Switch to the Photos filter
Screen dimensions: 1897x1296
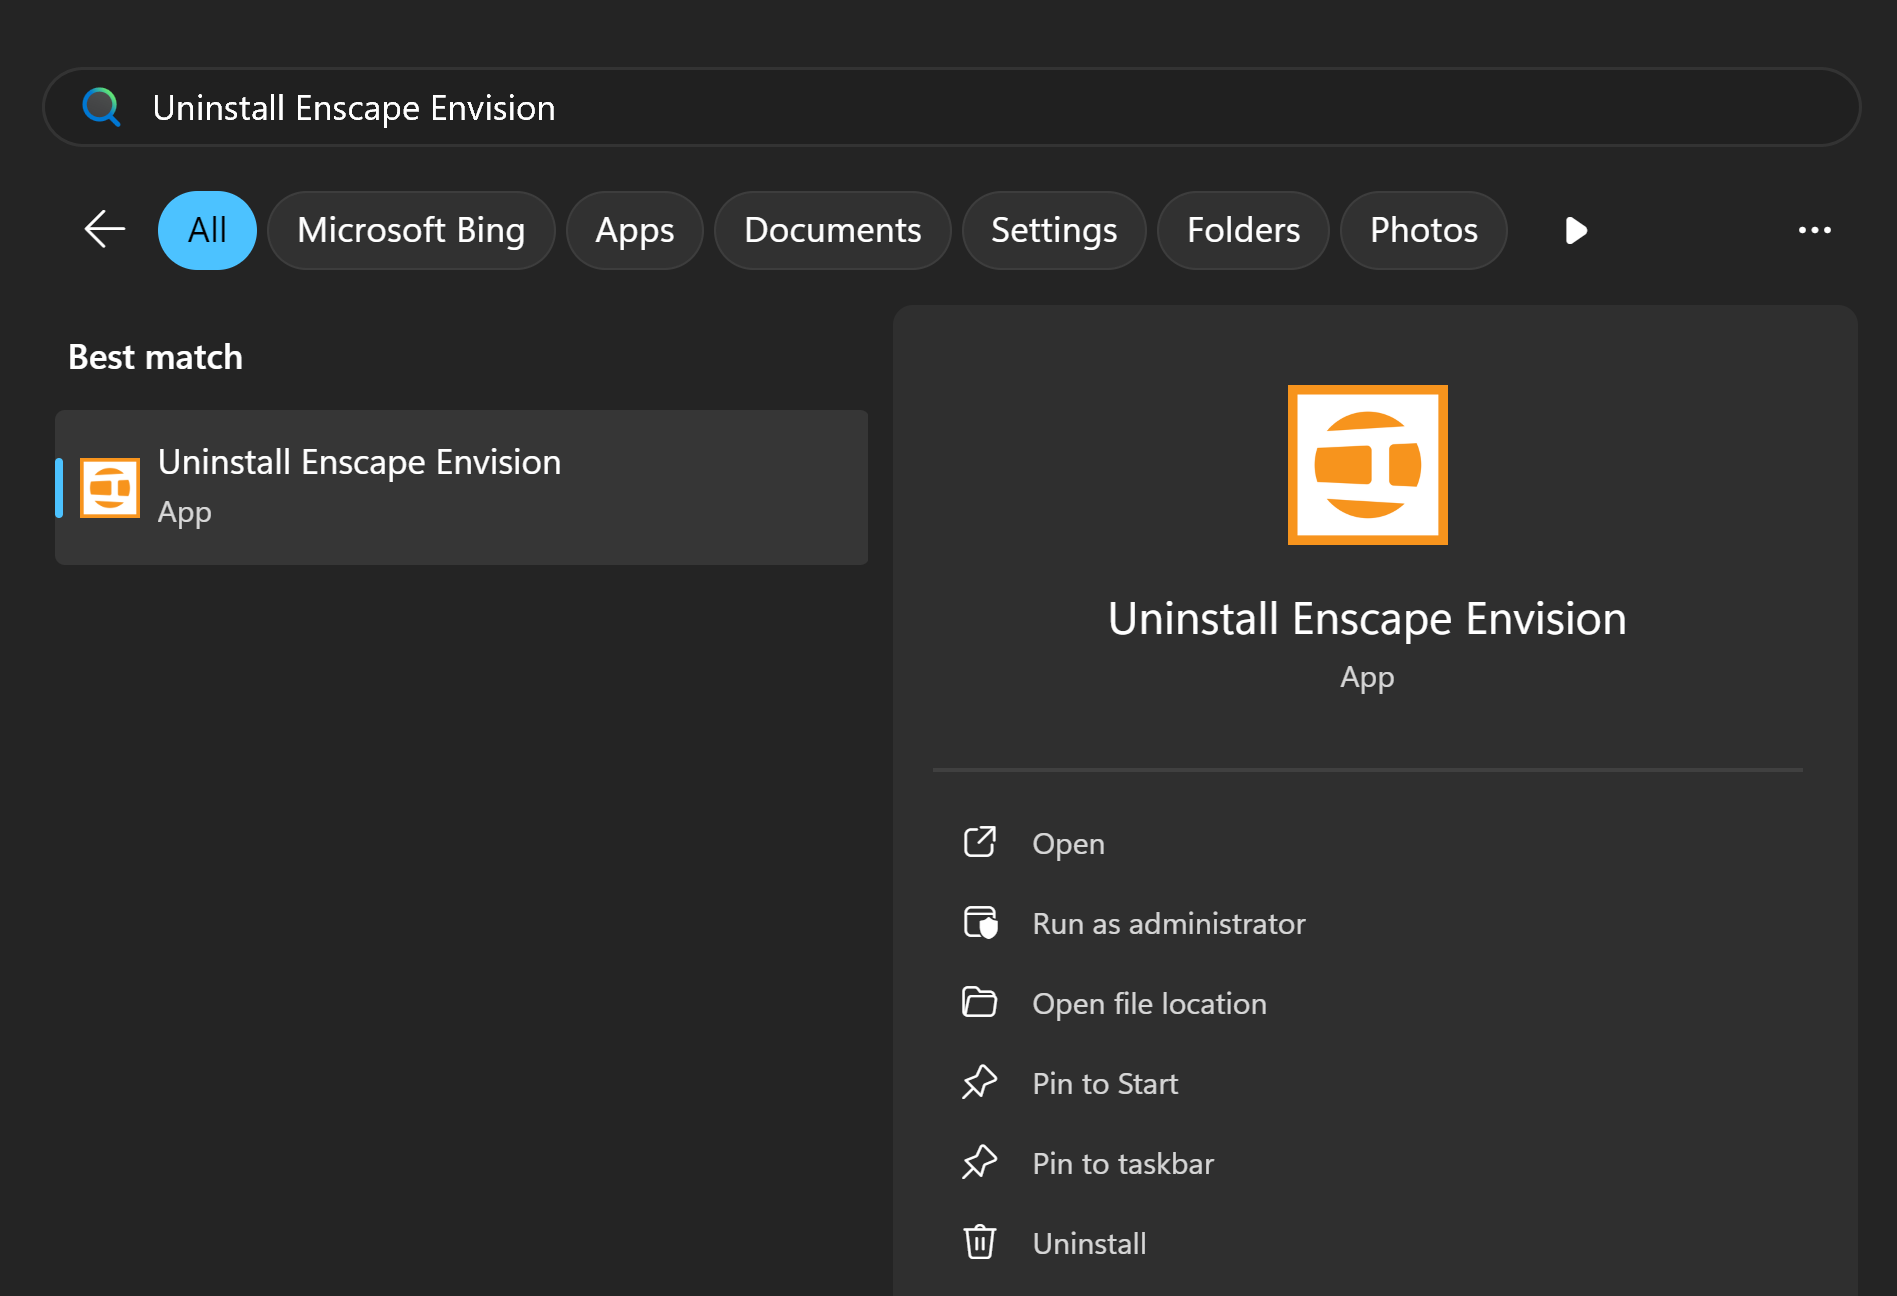tap(1424, 230)
